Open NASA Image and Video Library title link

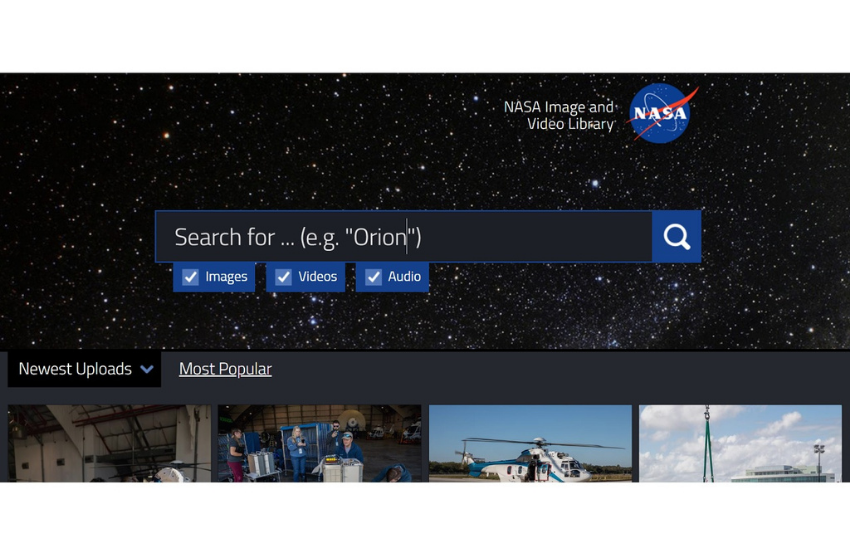tap(559, 115)
